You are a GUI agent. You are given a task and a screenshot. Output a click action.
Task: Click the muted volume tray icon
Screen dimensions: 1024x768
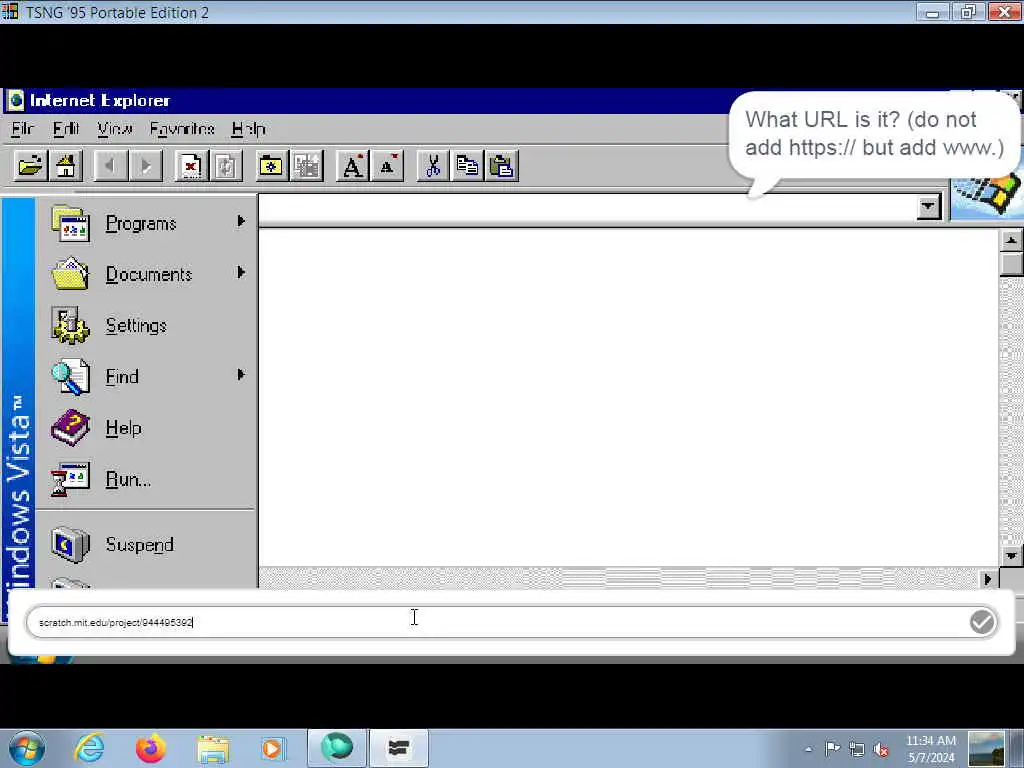click(882, 750)
